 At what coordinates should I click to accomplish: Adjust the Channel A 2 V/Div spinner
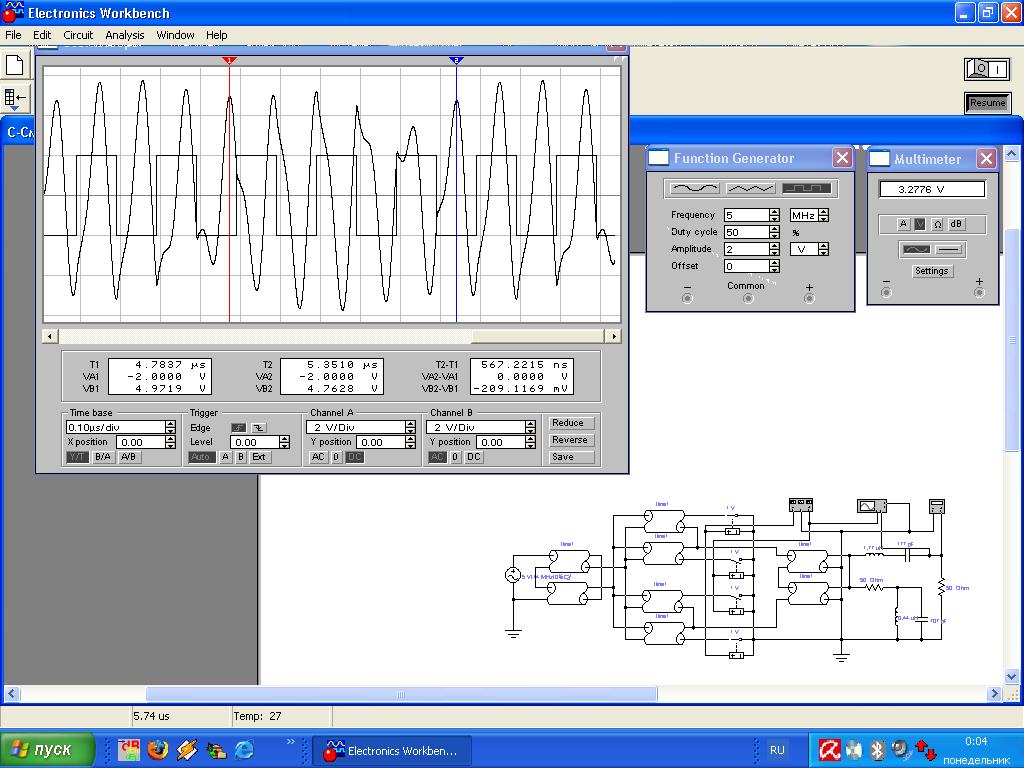pos(410,427)
